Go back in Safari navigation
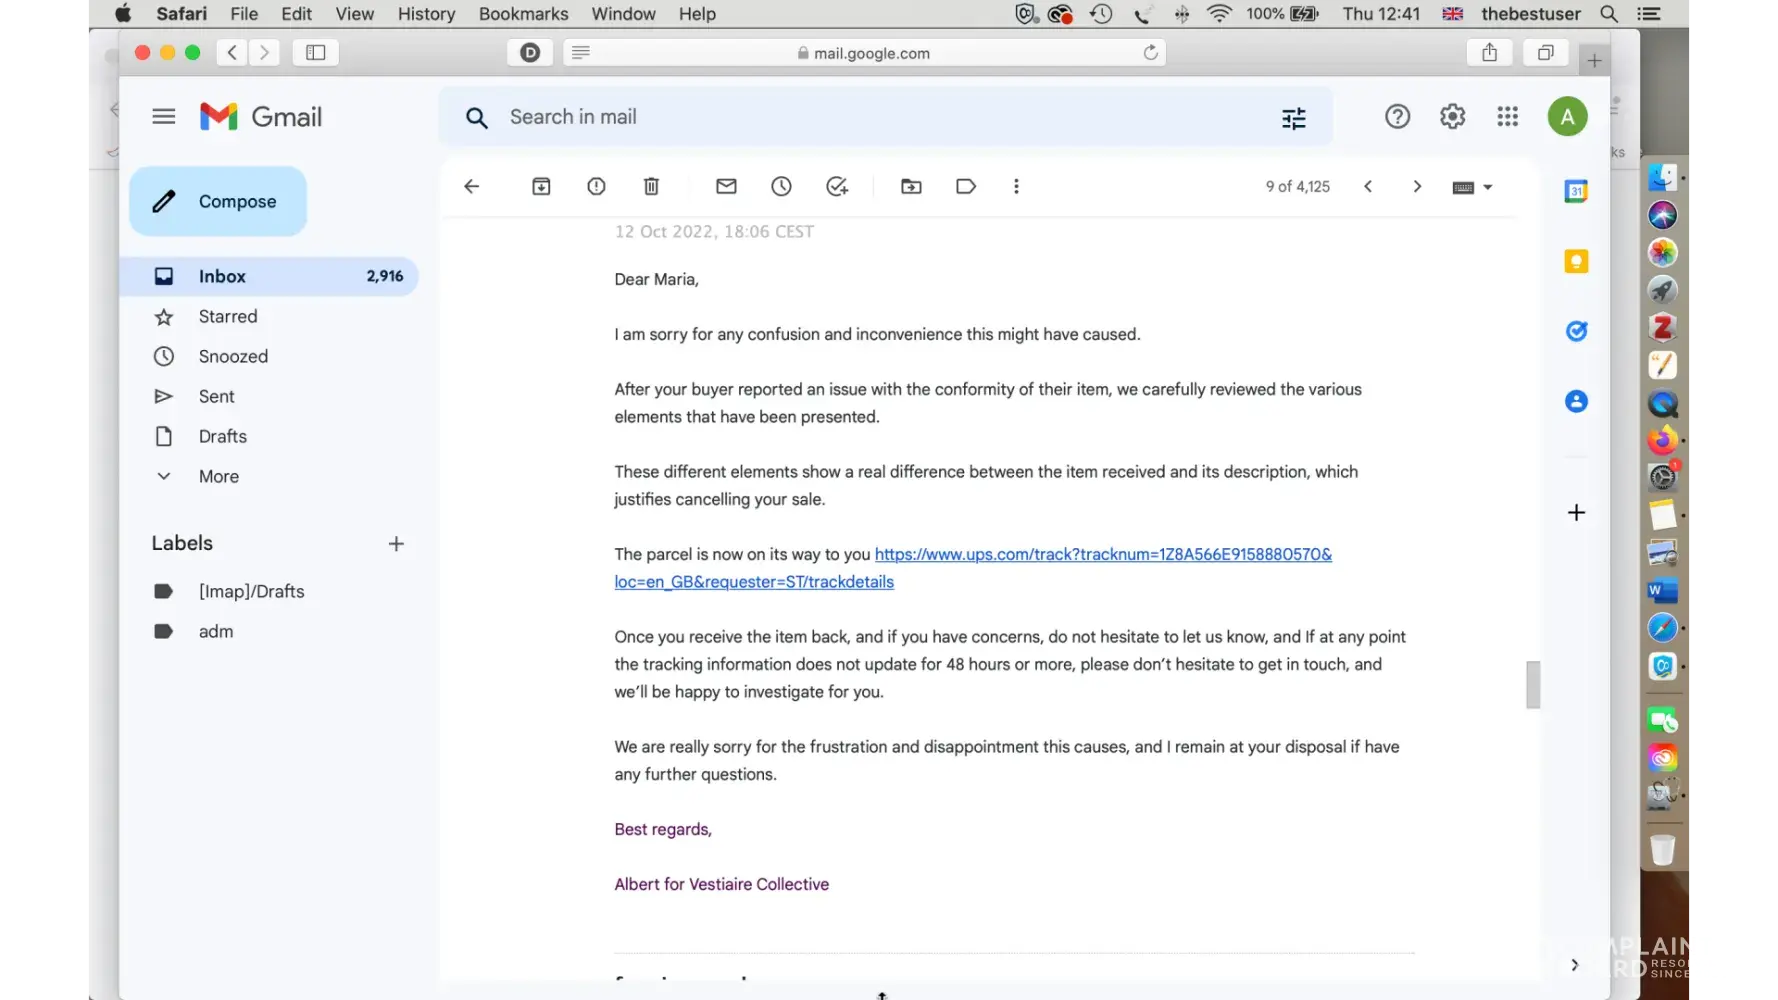Image resolution: width=1778 pixels, height=1000 pixels. click(232, 52)
